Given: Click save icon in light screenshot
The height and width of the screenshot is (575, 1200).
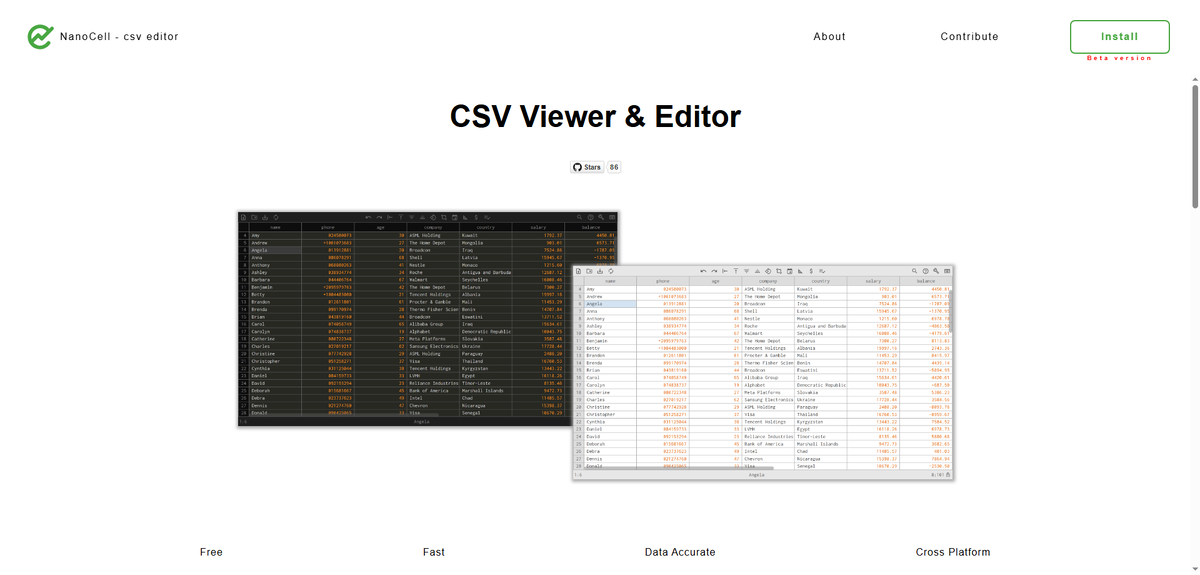Looking at the screenshot, I should pyautogui.click(x=600, y=271).
